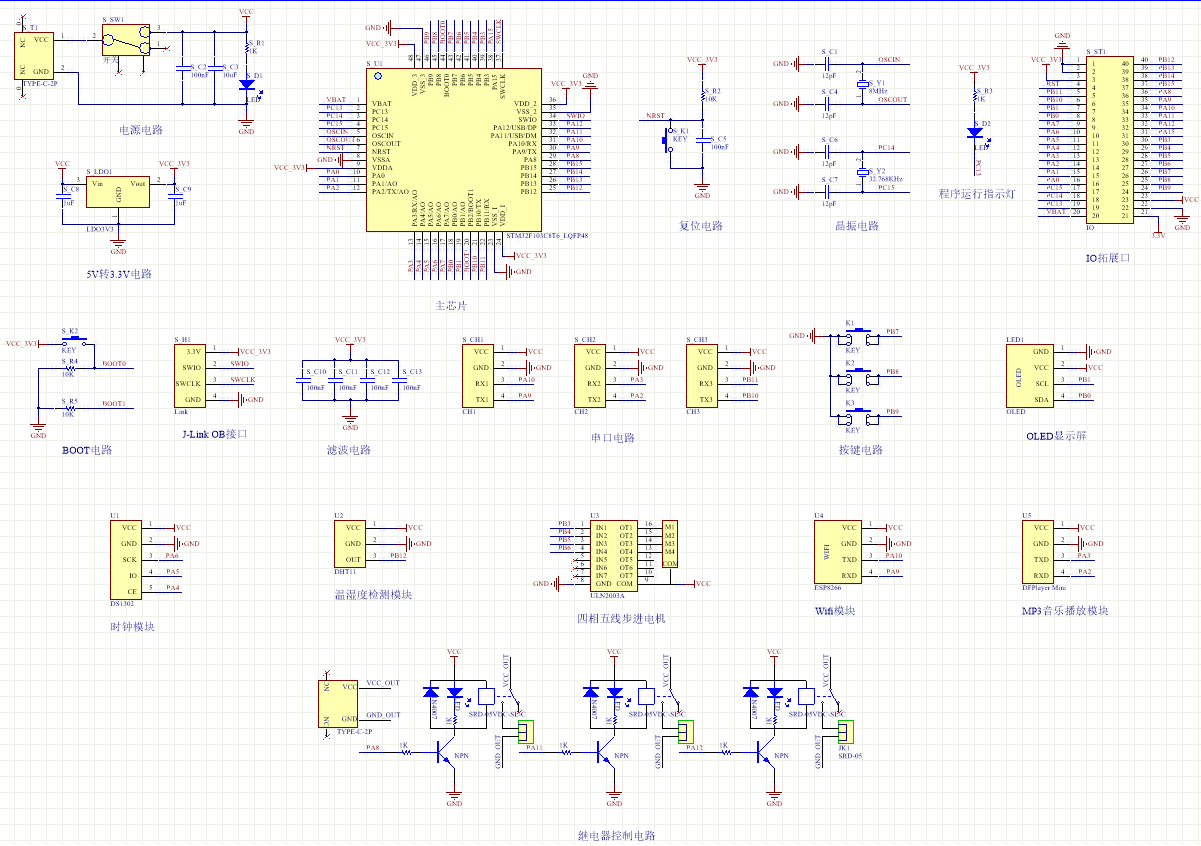1201x846 pixels.
Task: Click the '温湿度检测模块' label
Action: 373,595
